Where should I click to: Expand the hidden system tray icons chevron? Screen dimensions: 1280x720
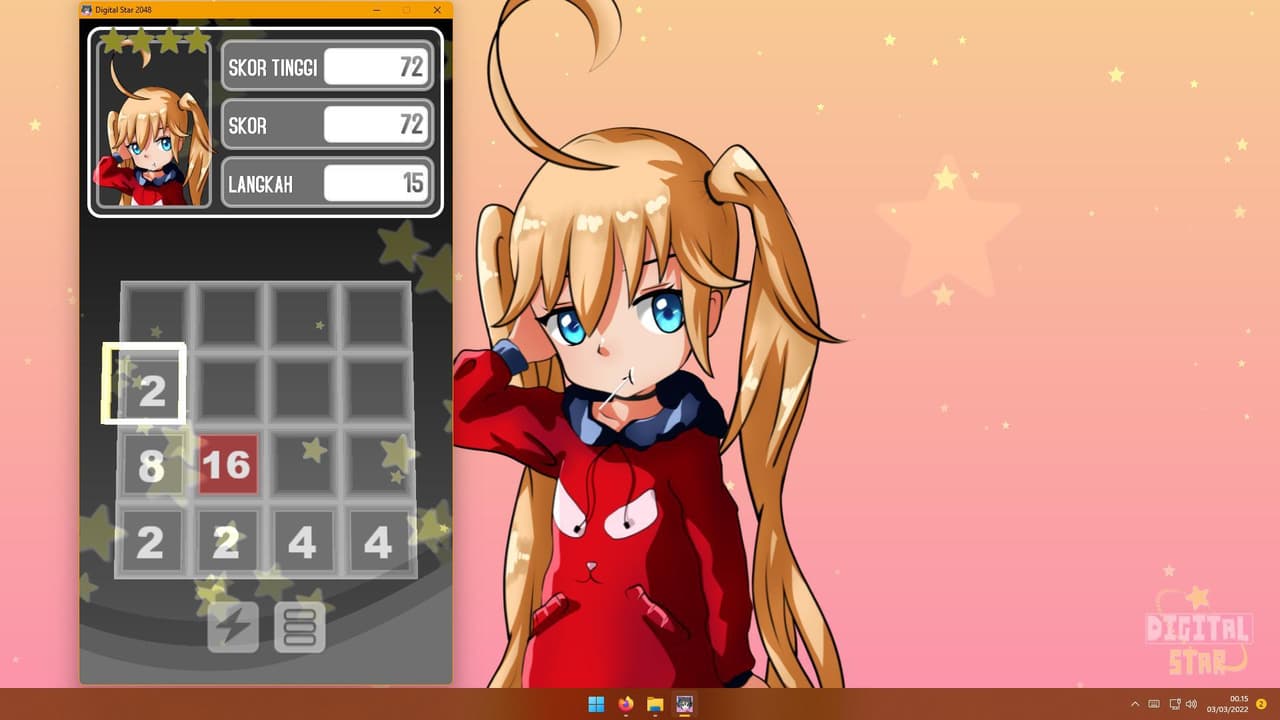pyautogui.click(x=1135, y=704)
